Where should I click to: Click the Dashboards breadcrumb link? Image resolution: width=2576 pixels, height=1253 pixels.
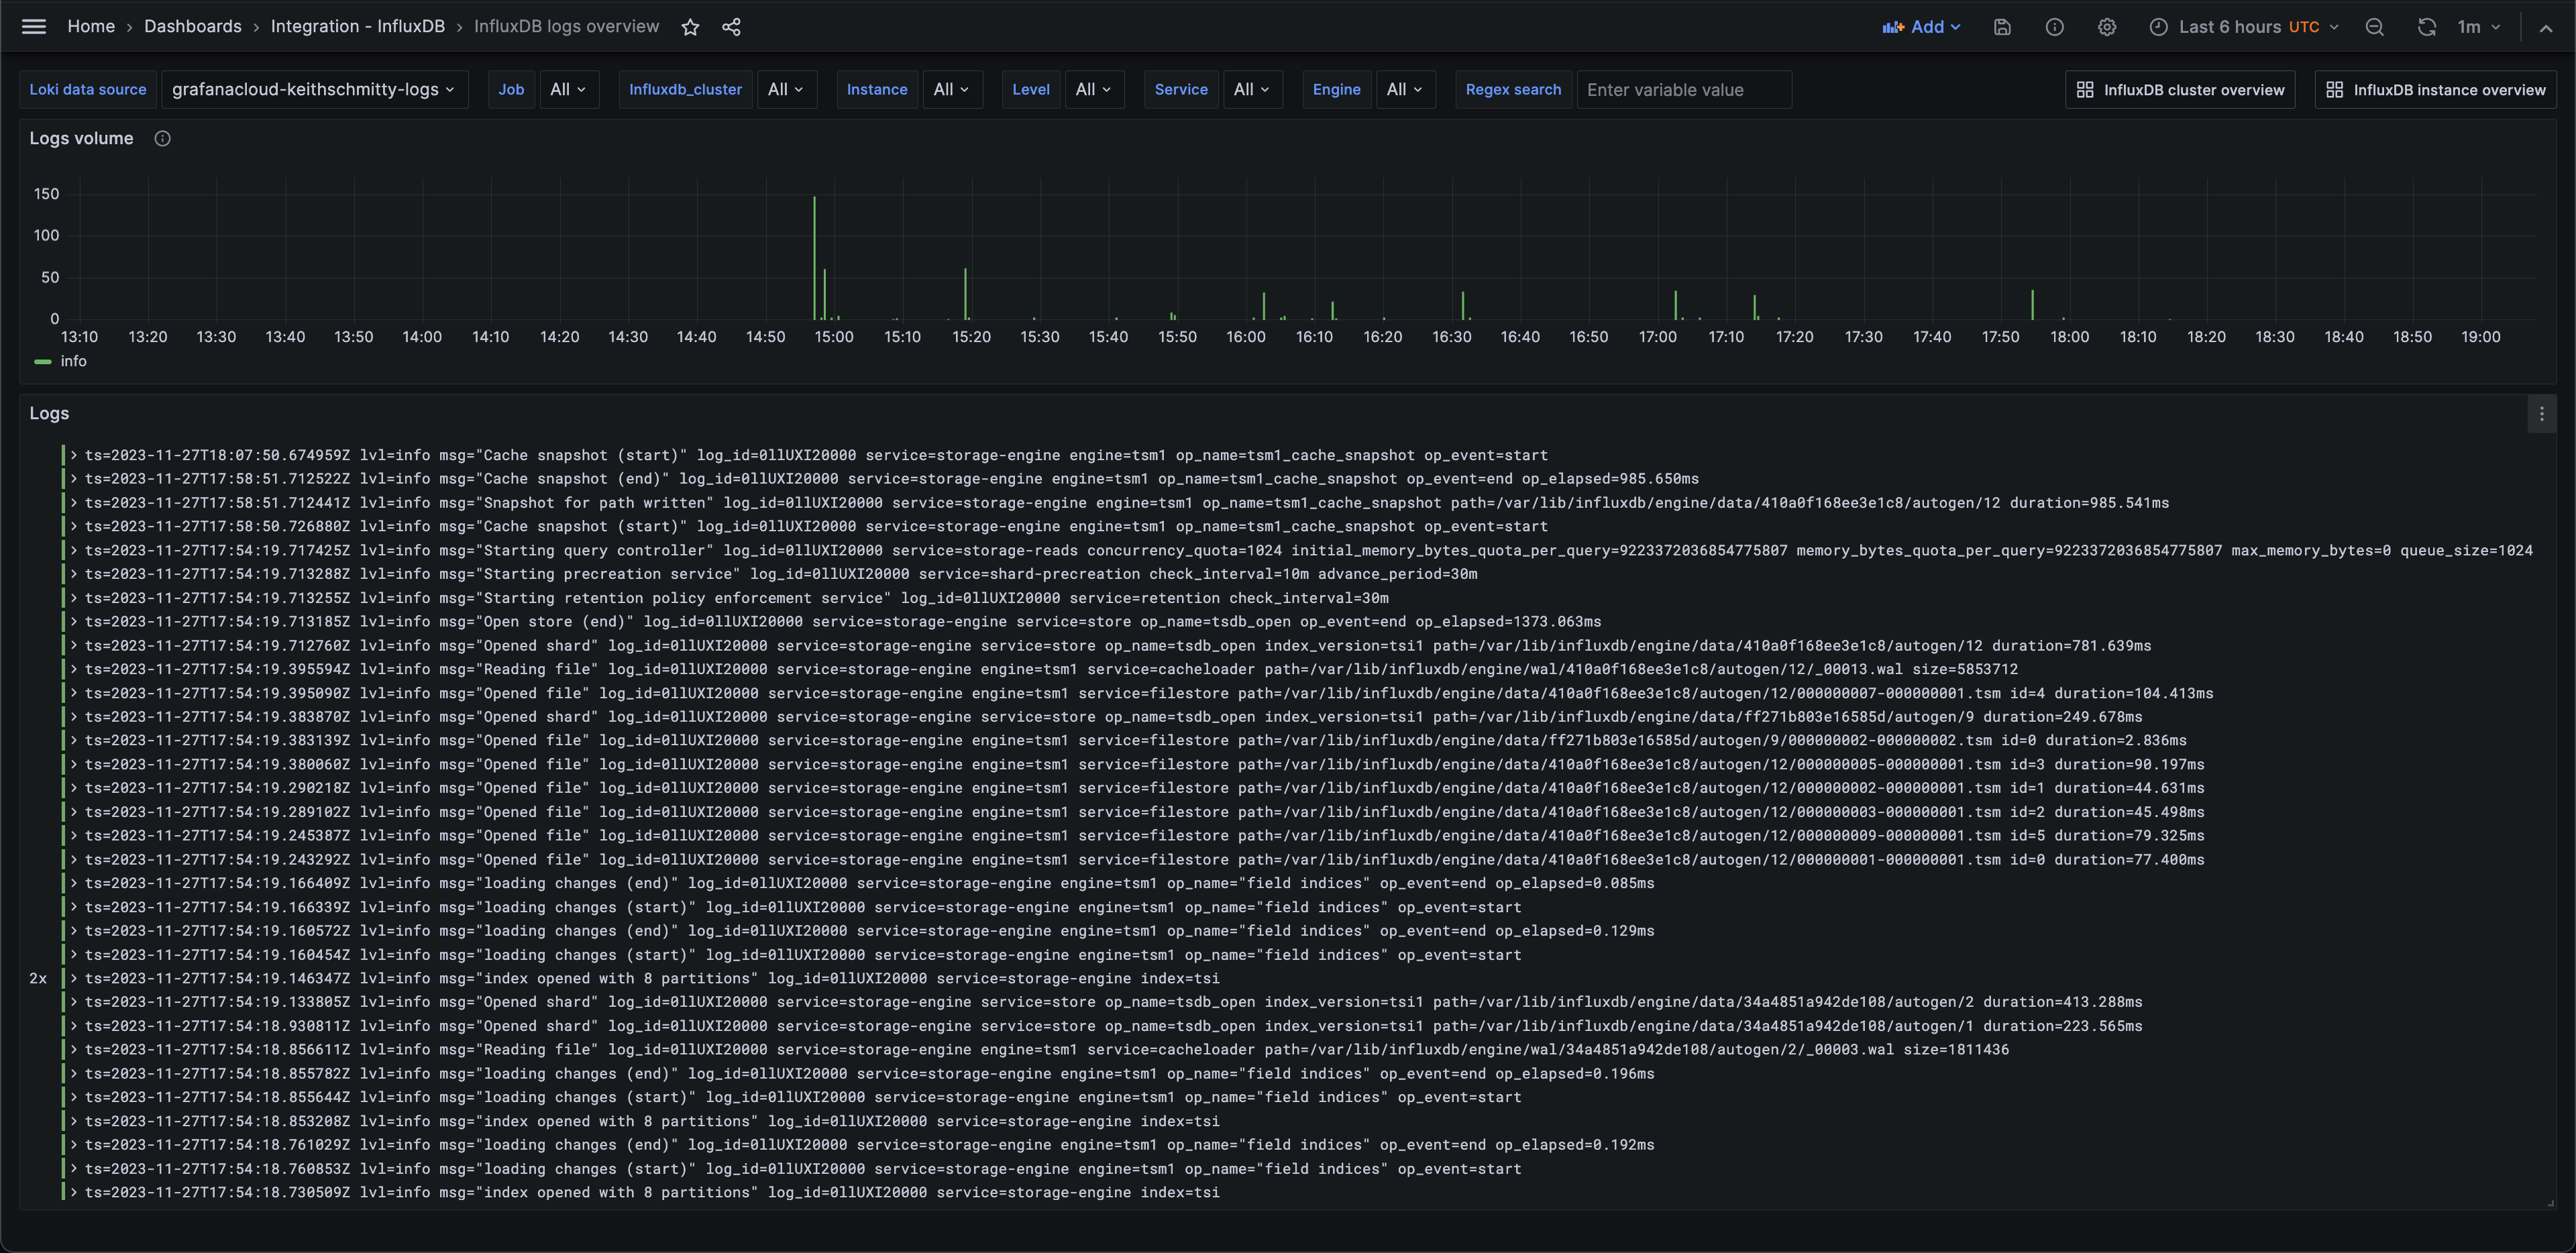pos(193,26)
